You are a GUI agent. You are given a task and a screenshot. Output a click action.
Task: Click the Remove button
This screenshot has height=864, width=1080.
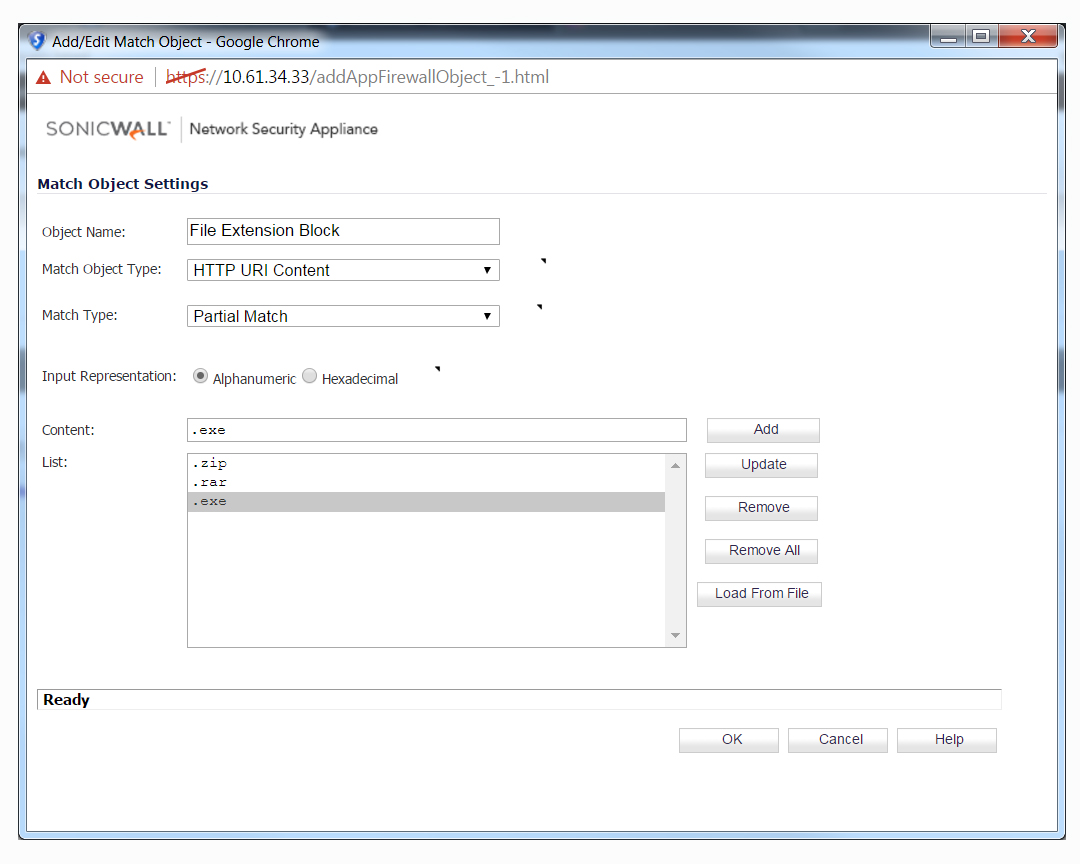coord(761,508)
